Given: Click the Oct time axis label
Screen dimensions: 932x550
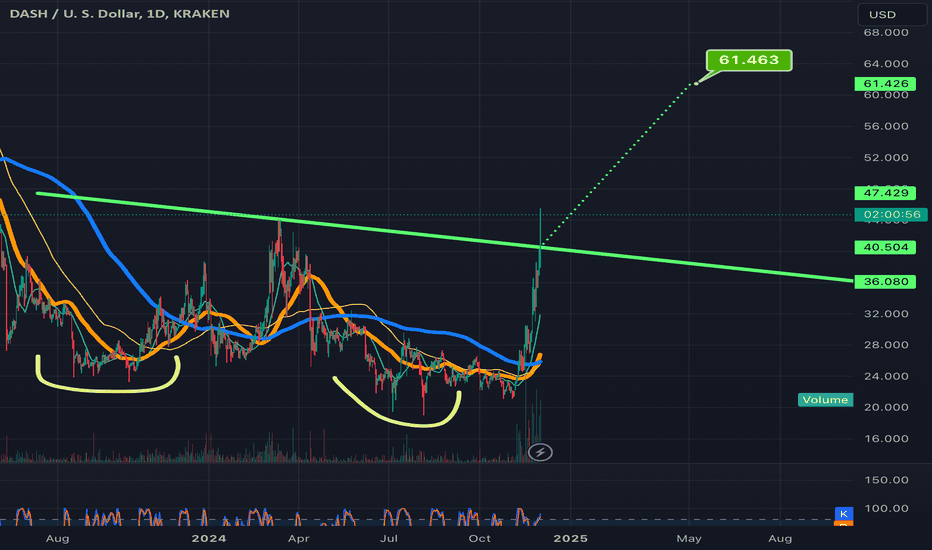Looking at the screenshot, I should click(x=479, y=539).
